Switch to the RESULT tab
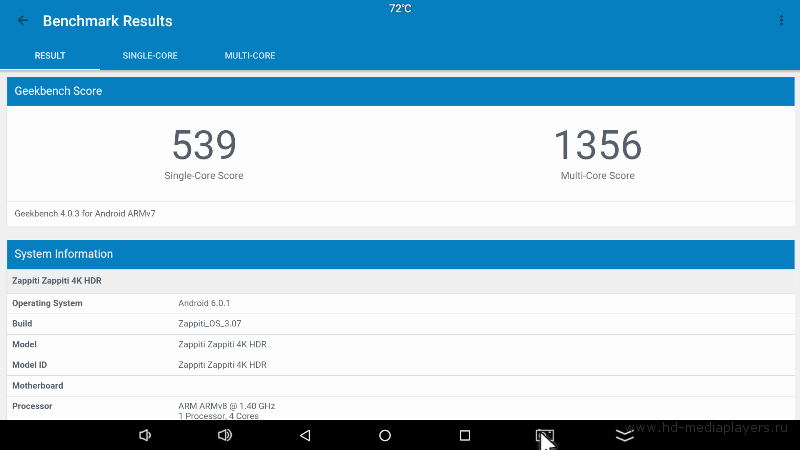The image size is (800, 450). pyautogui.click(x=50, y=56)
